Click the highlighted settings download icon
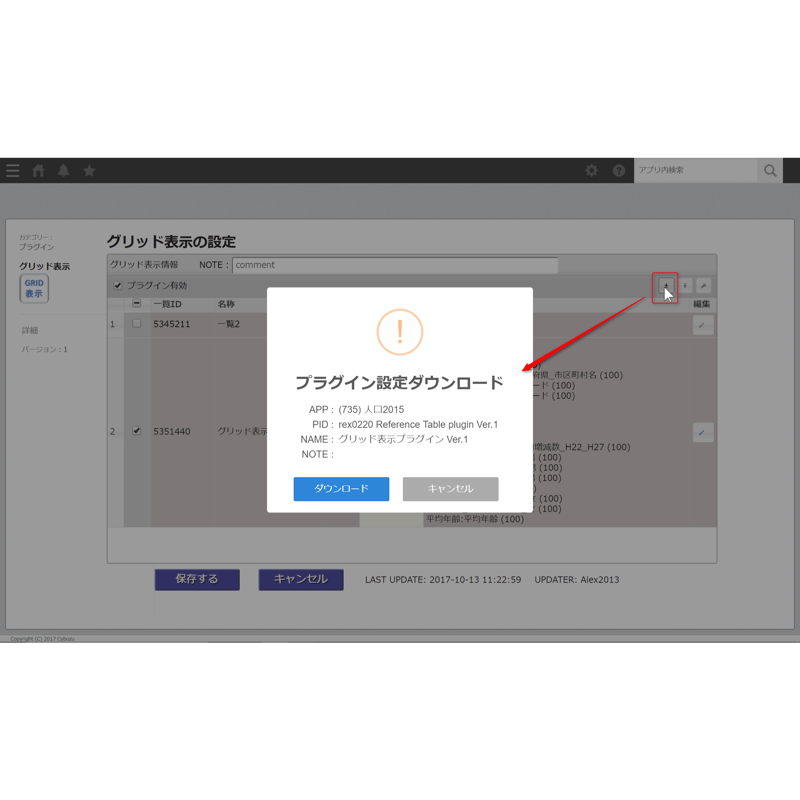This screenshot has width=800, height=800. [x=666, y=286]
